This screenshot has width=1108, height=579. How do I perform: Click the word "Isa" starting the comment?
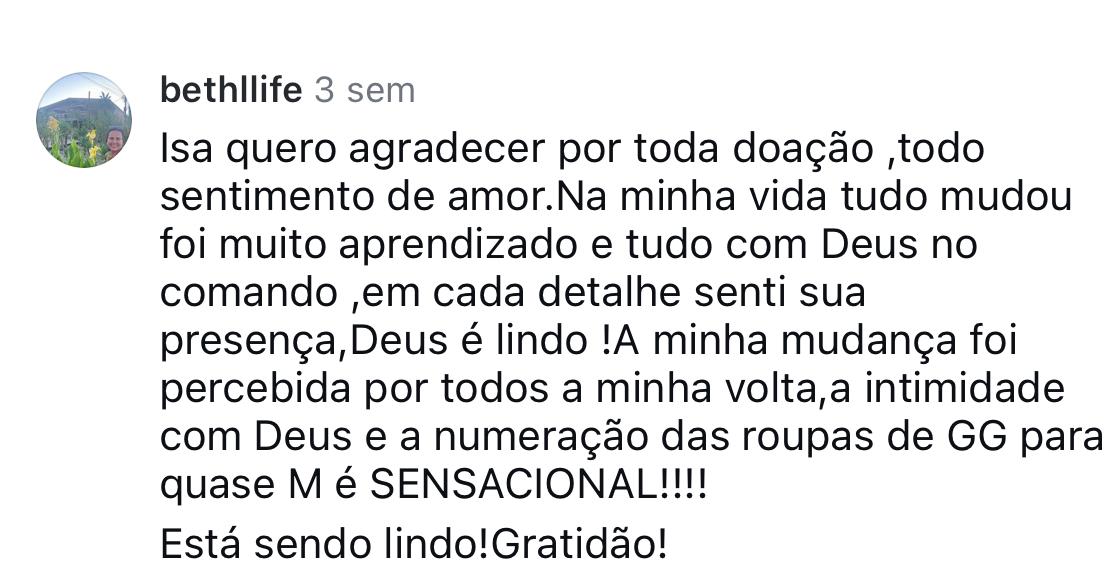[186, 149]
